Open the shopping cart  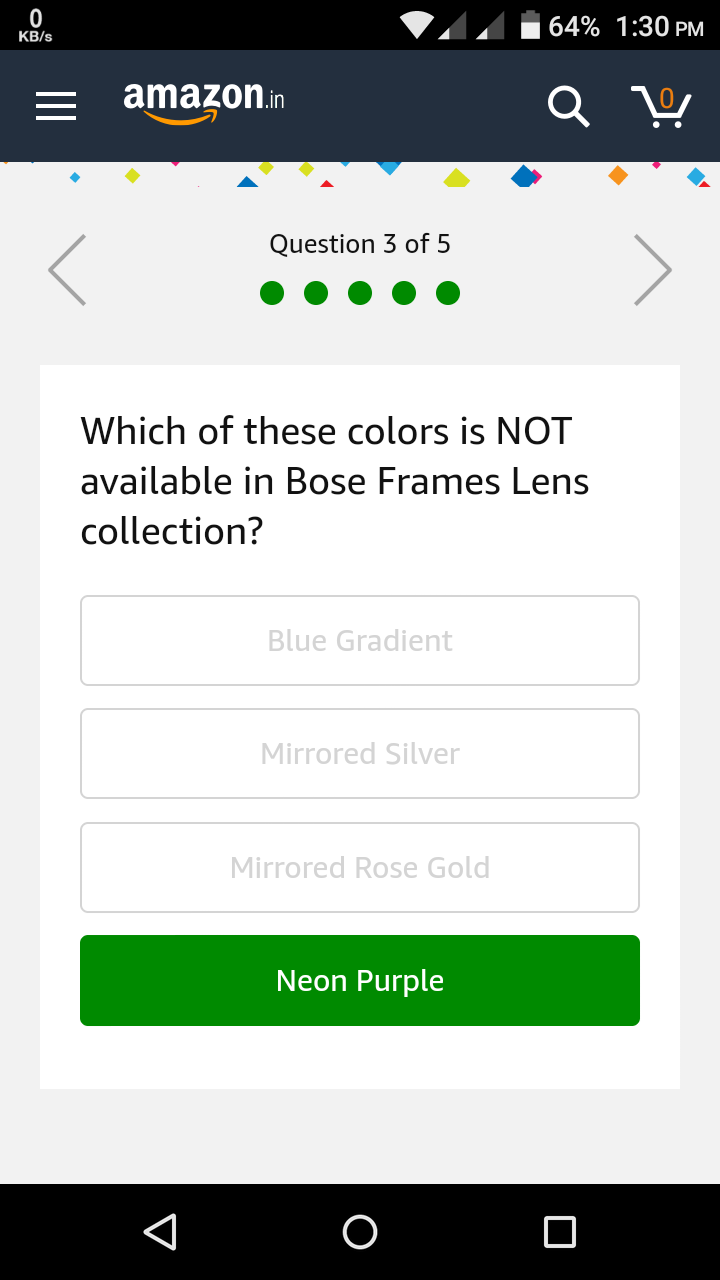point(661,106)
